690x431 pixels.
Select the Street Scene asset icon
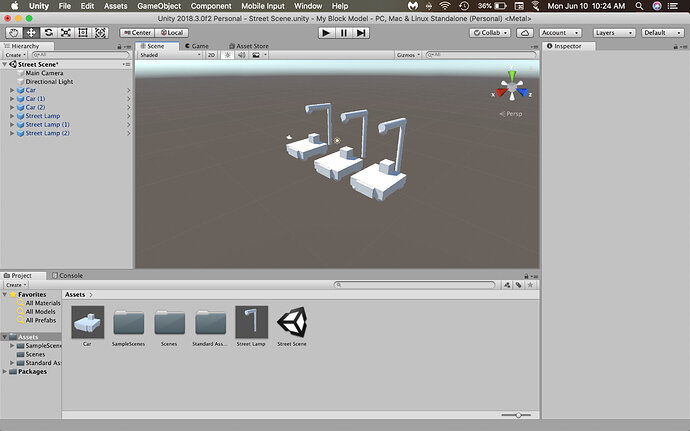(292, 322)
